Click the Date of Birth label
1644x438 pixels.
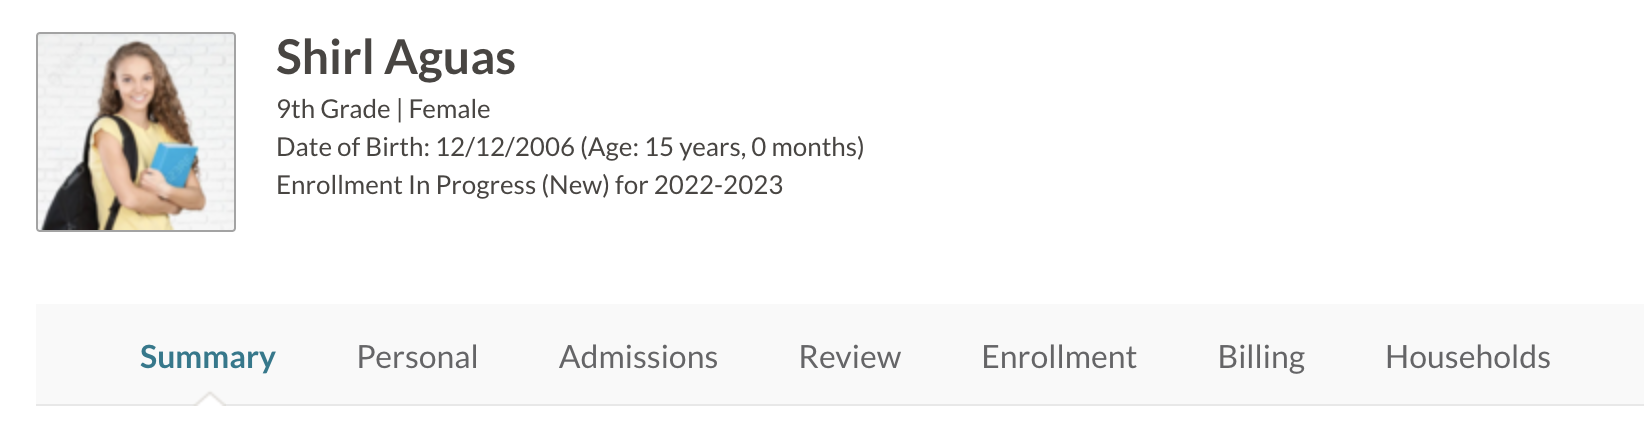[x=353, y=147]
